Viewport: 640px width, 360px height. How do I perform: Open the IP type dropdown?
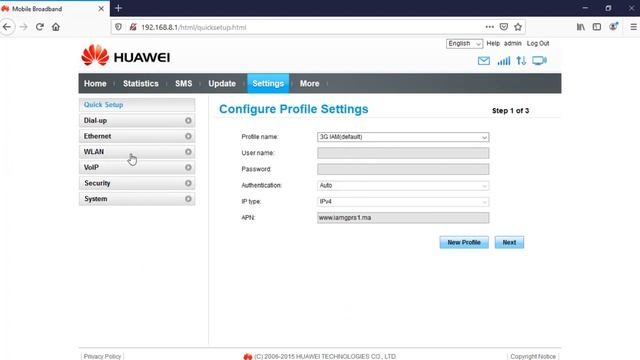point(403,202)
